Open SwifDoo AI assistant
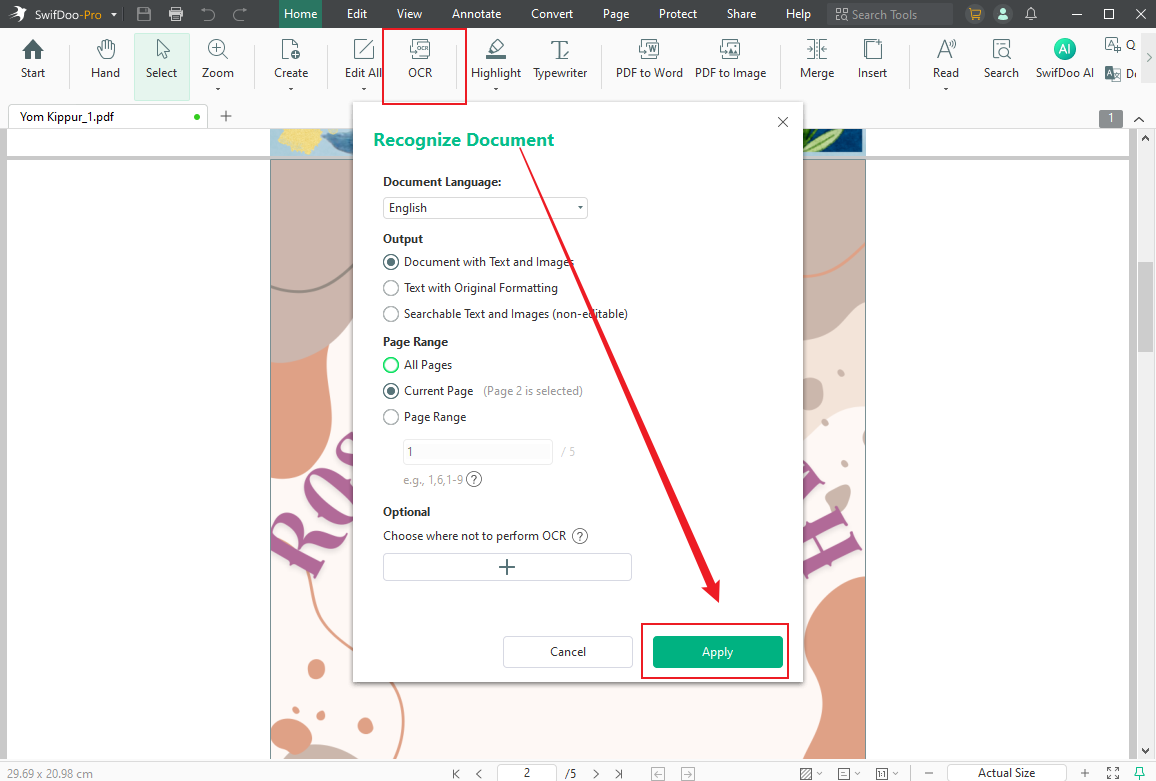 (1063, 58)
